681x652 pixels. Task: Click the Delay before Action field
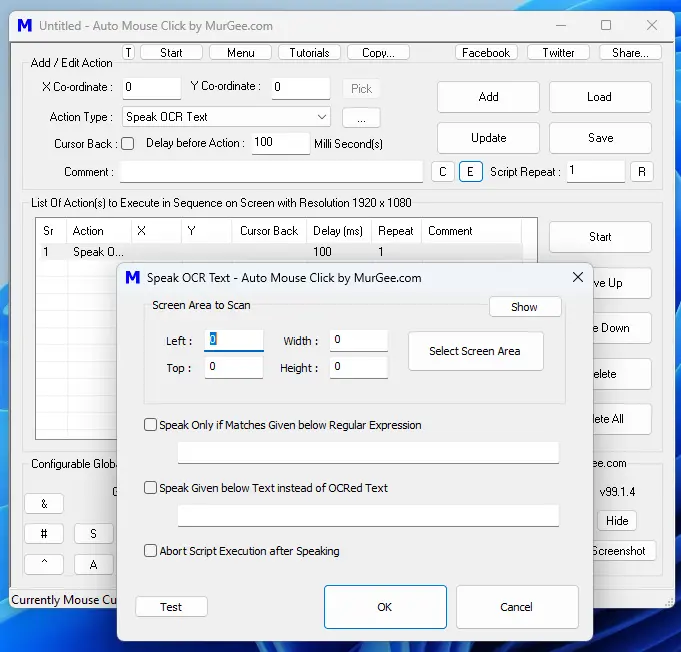coord(281,143)
